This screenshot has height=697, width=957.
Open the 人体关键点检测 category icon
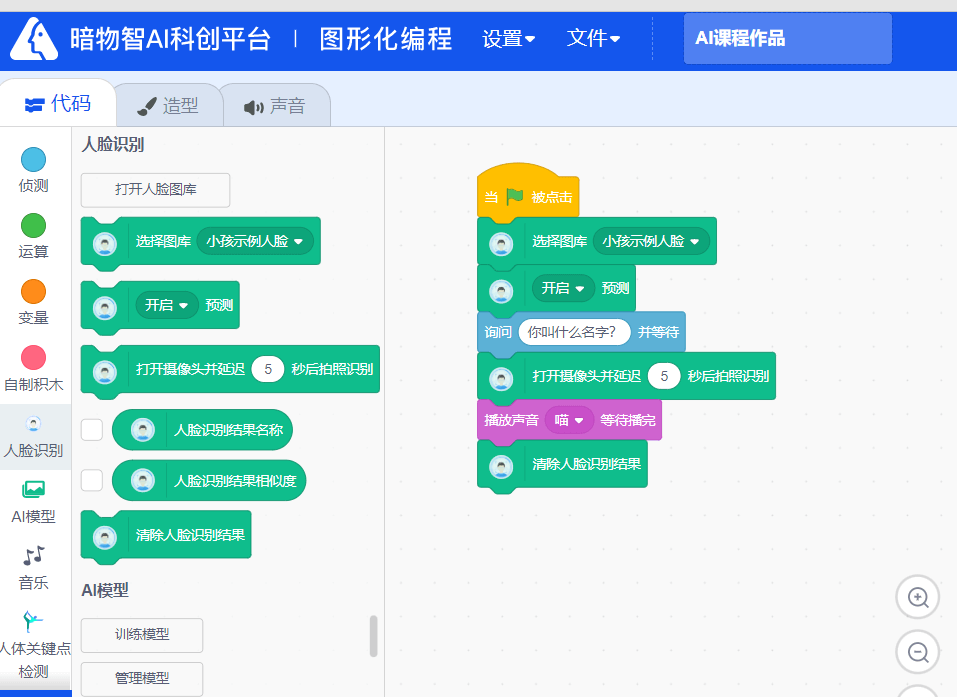pyautogui.click(x=32, y=621)
